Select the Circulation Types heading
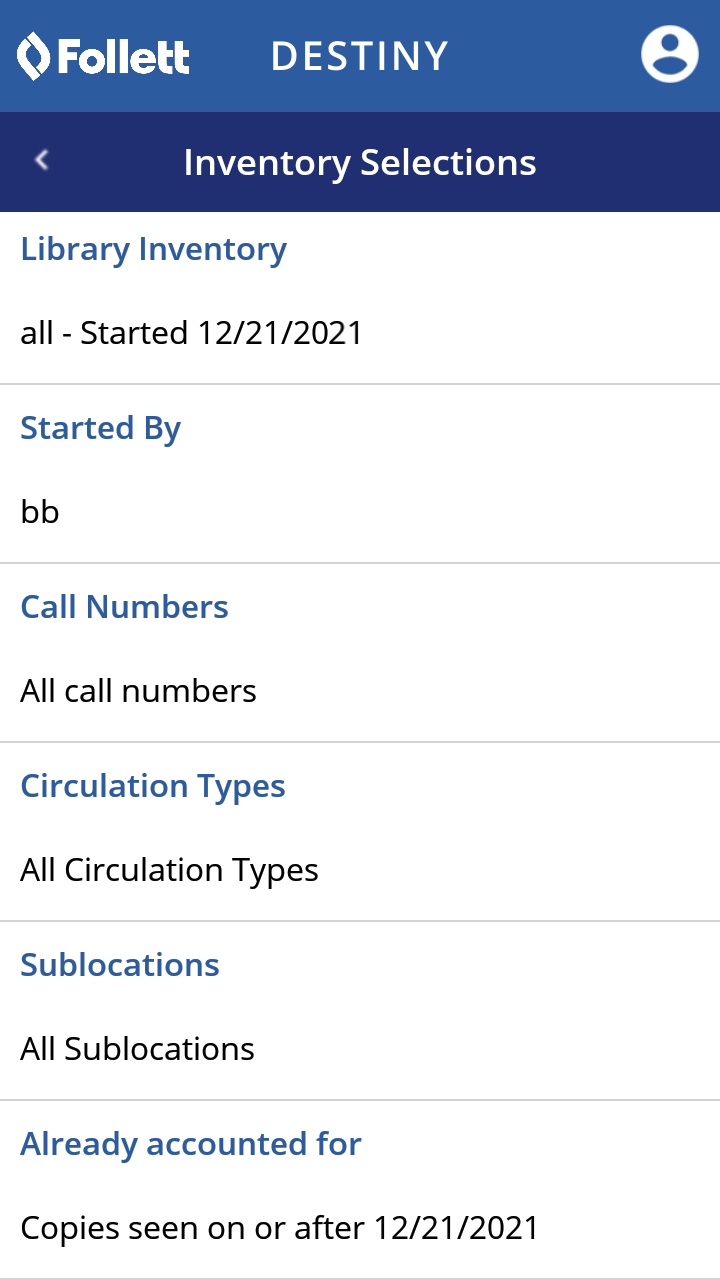This screenshot has width=720, height=1280. tap(153, 786)
